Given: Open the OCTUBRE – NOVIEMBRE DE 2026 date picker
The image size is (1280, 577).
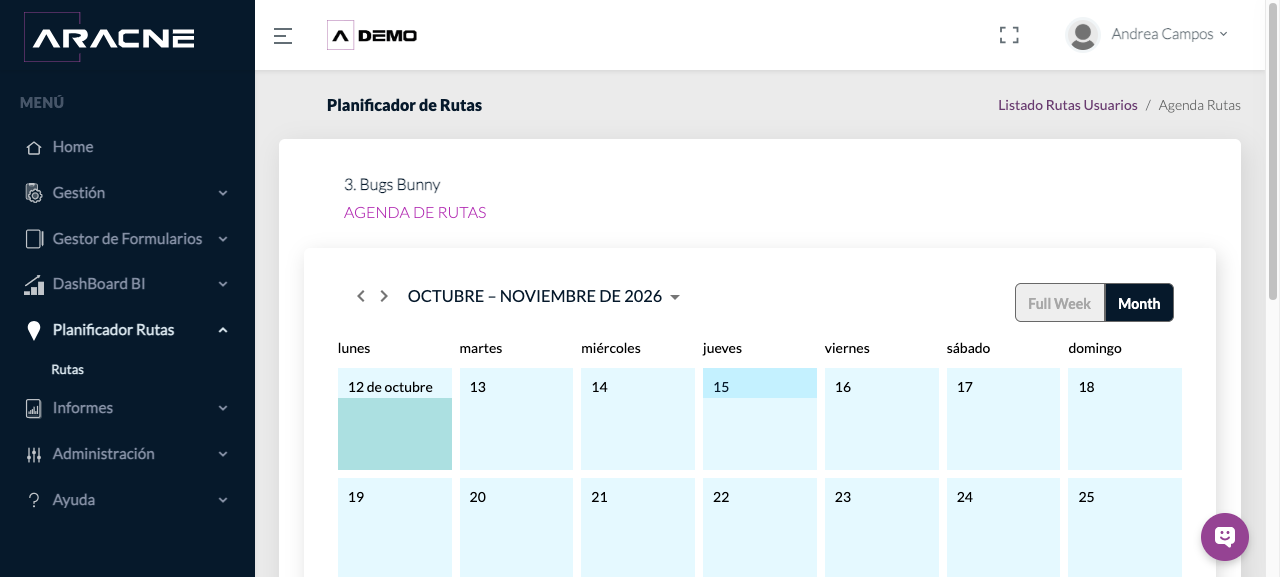Looking at the screenshot, I should pos(544,296).
